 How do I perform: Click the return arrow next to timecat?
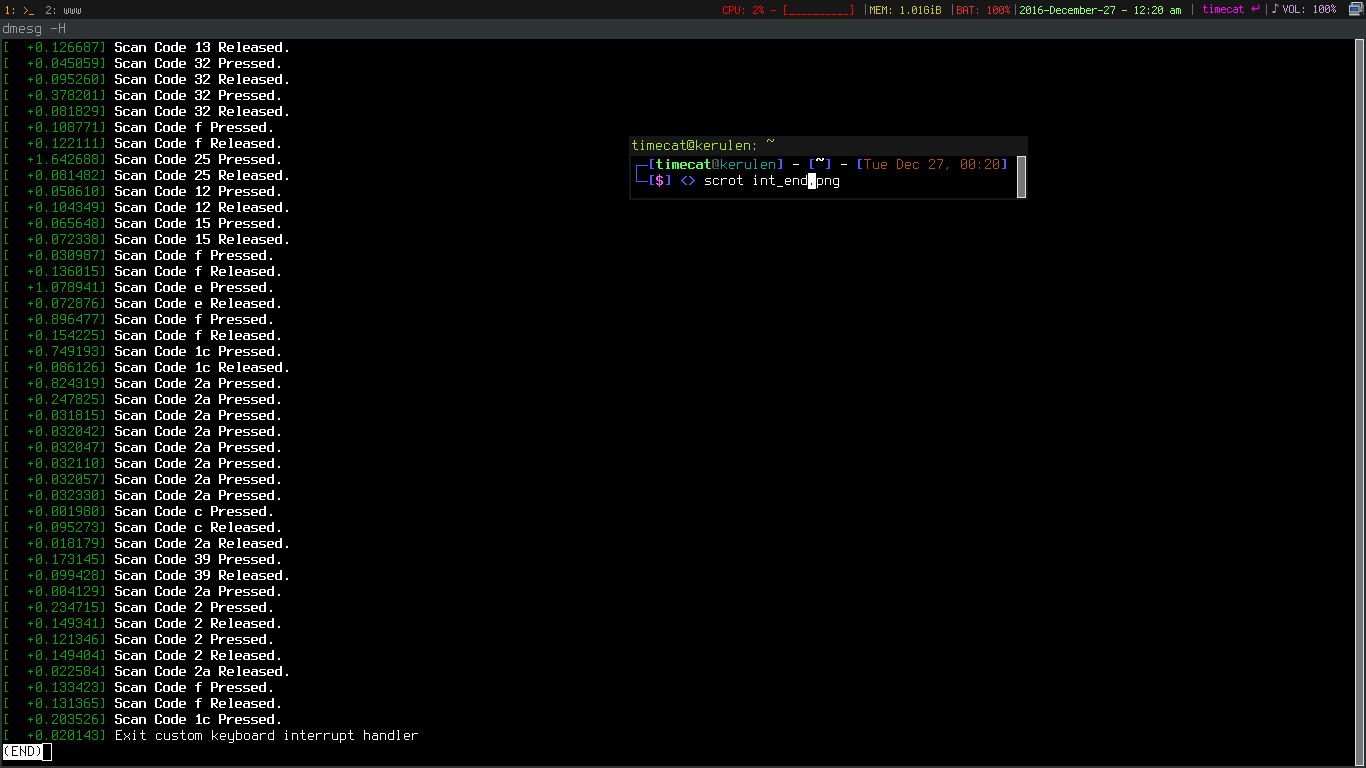tap(1255, 10)
